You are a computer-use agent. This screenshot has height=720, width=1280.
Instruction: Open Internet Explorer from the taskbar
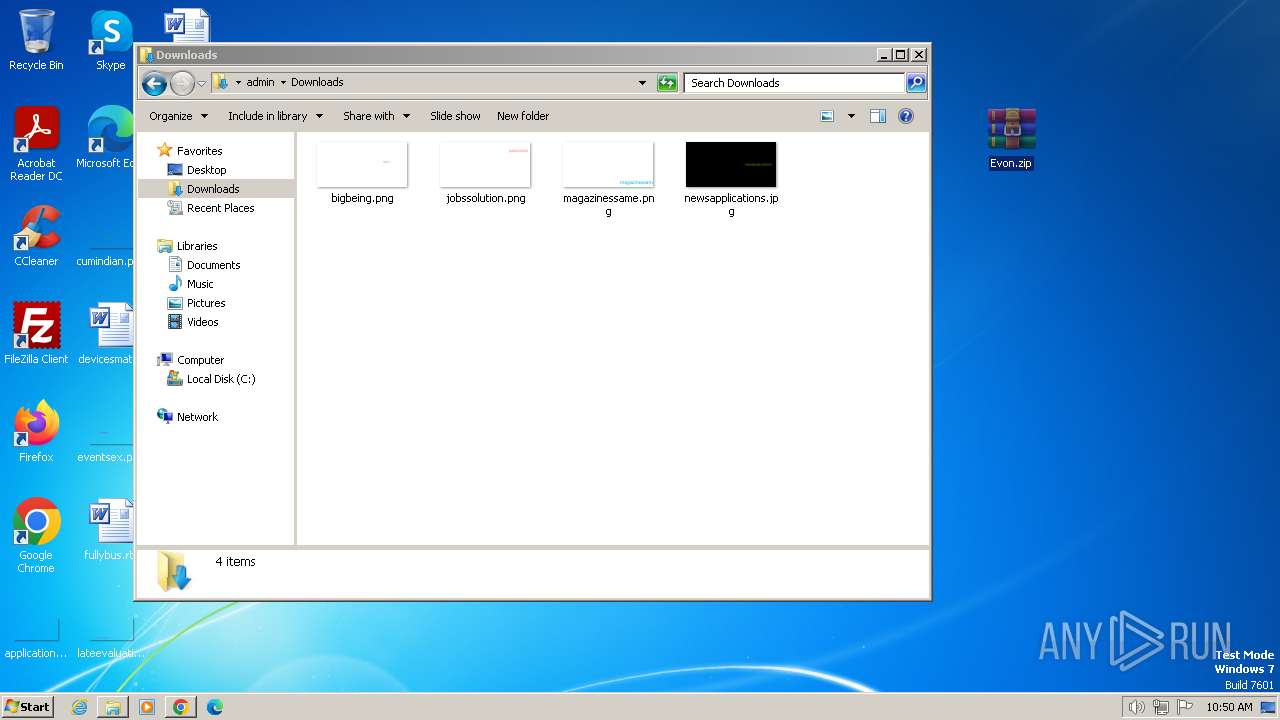pos(79,707)
